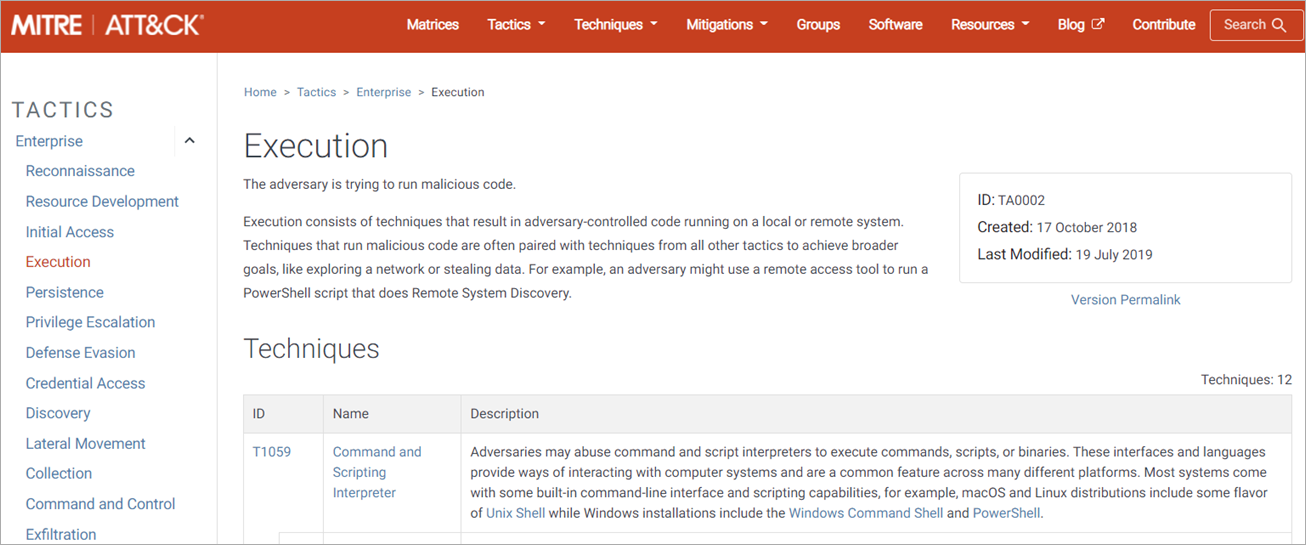The width and height of the screenshot is (1306, 545).
Task: Open the Blog external link
Action: point(1081,25)
